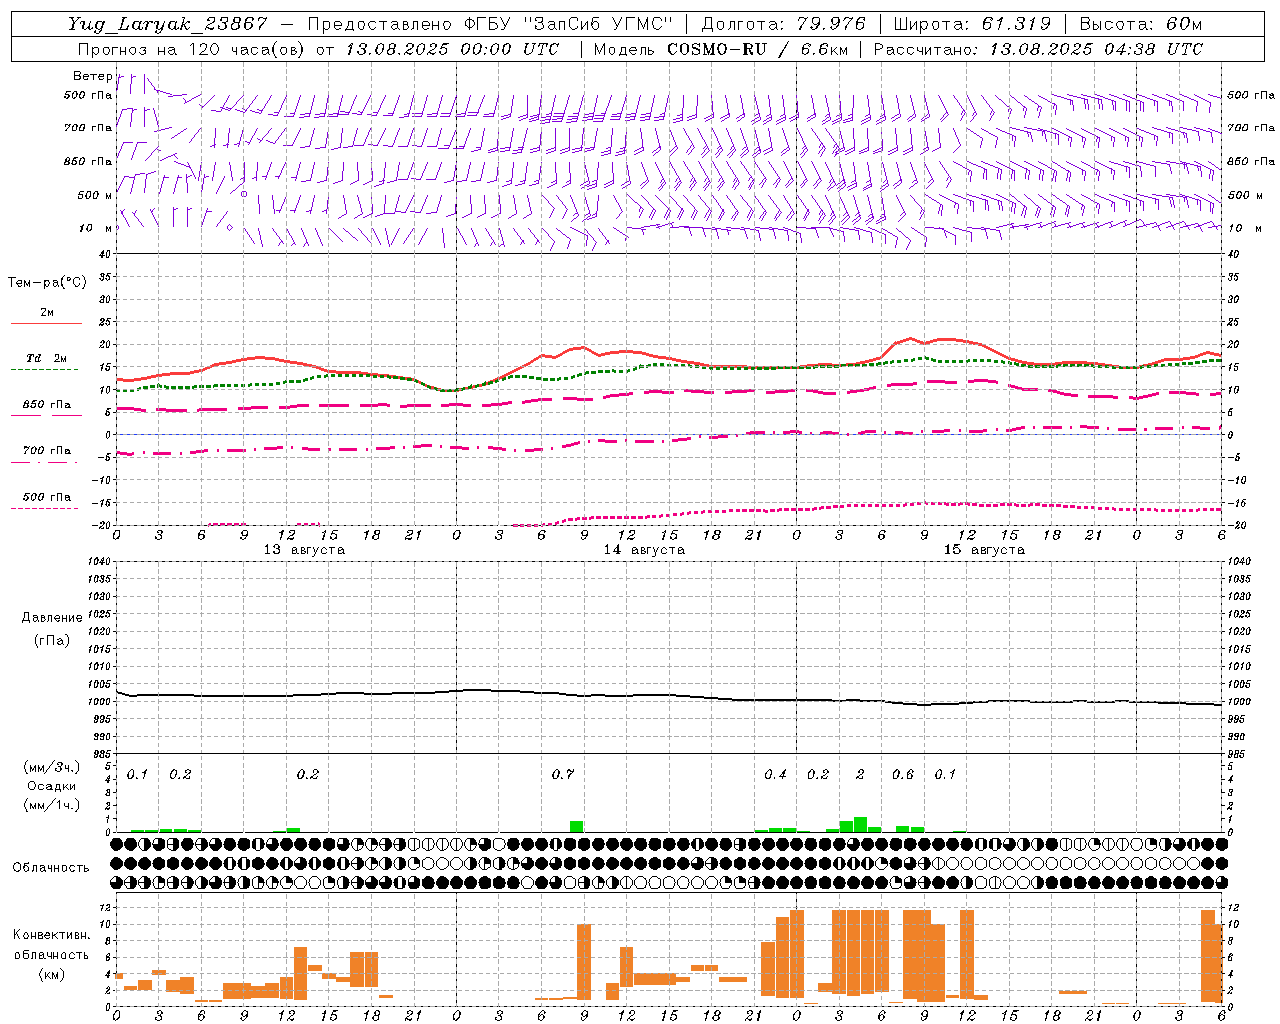Click the 0.6 precipitation amount

(x=903, y=775)
